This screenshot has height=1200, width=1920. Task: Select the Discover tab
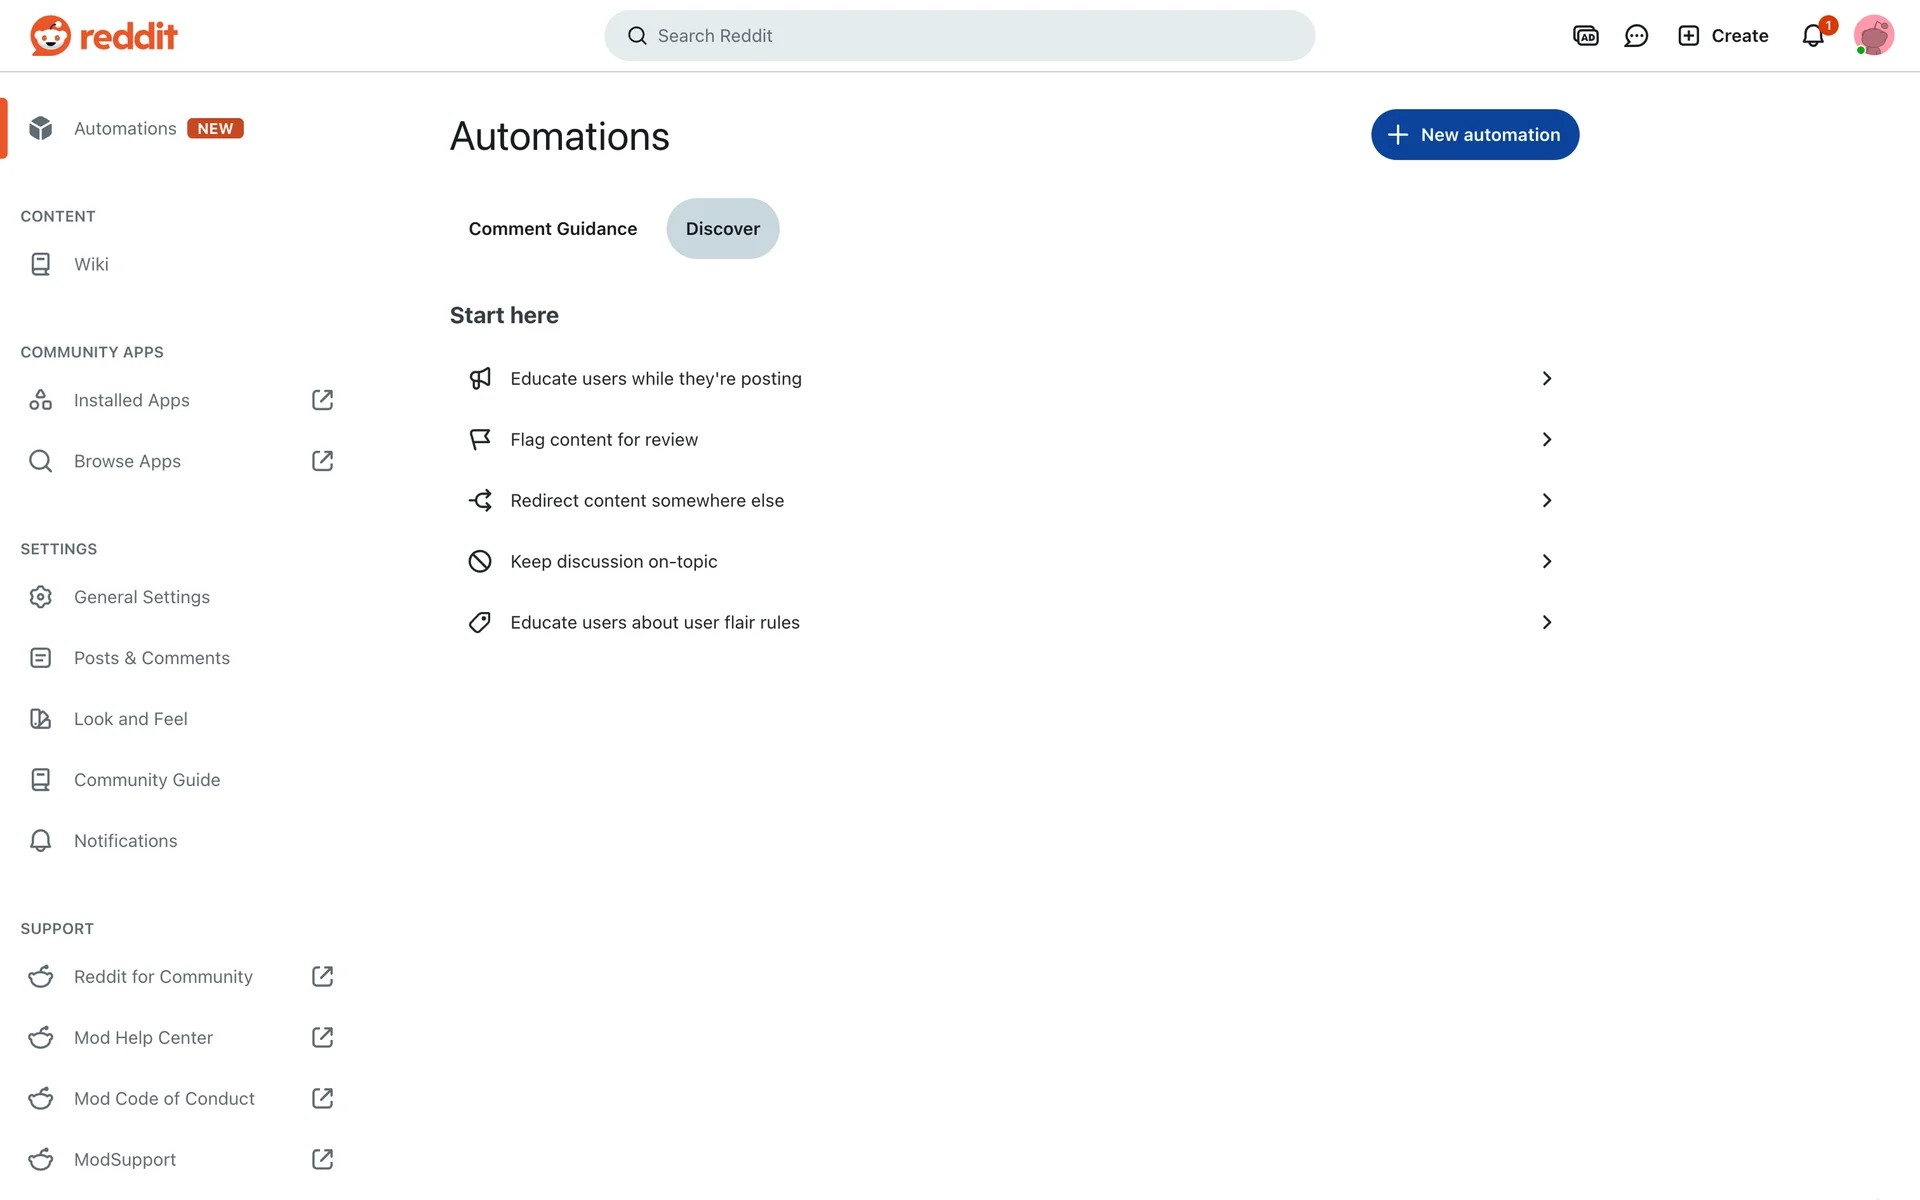722,229
